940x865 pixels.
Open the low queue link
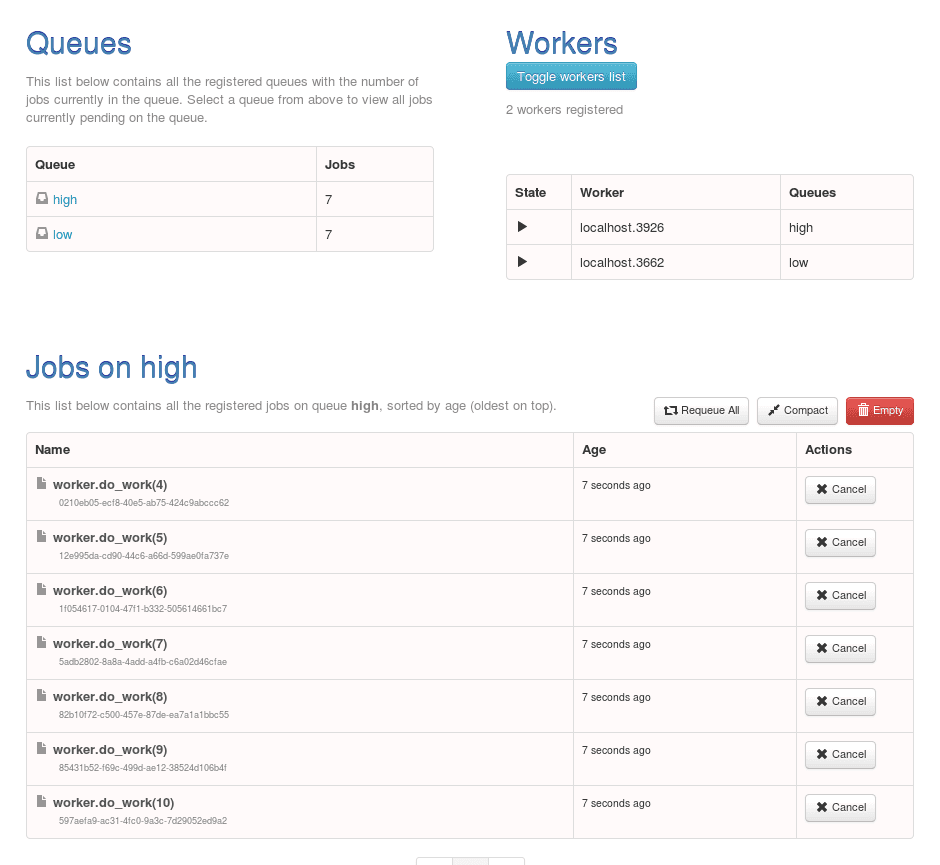(62, 234)
